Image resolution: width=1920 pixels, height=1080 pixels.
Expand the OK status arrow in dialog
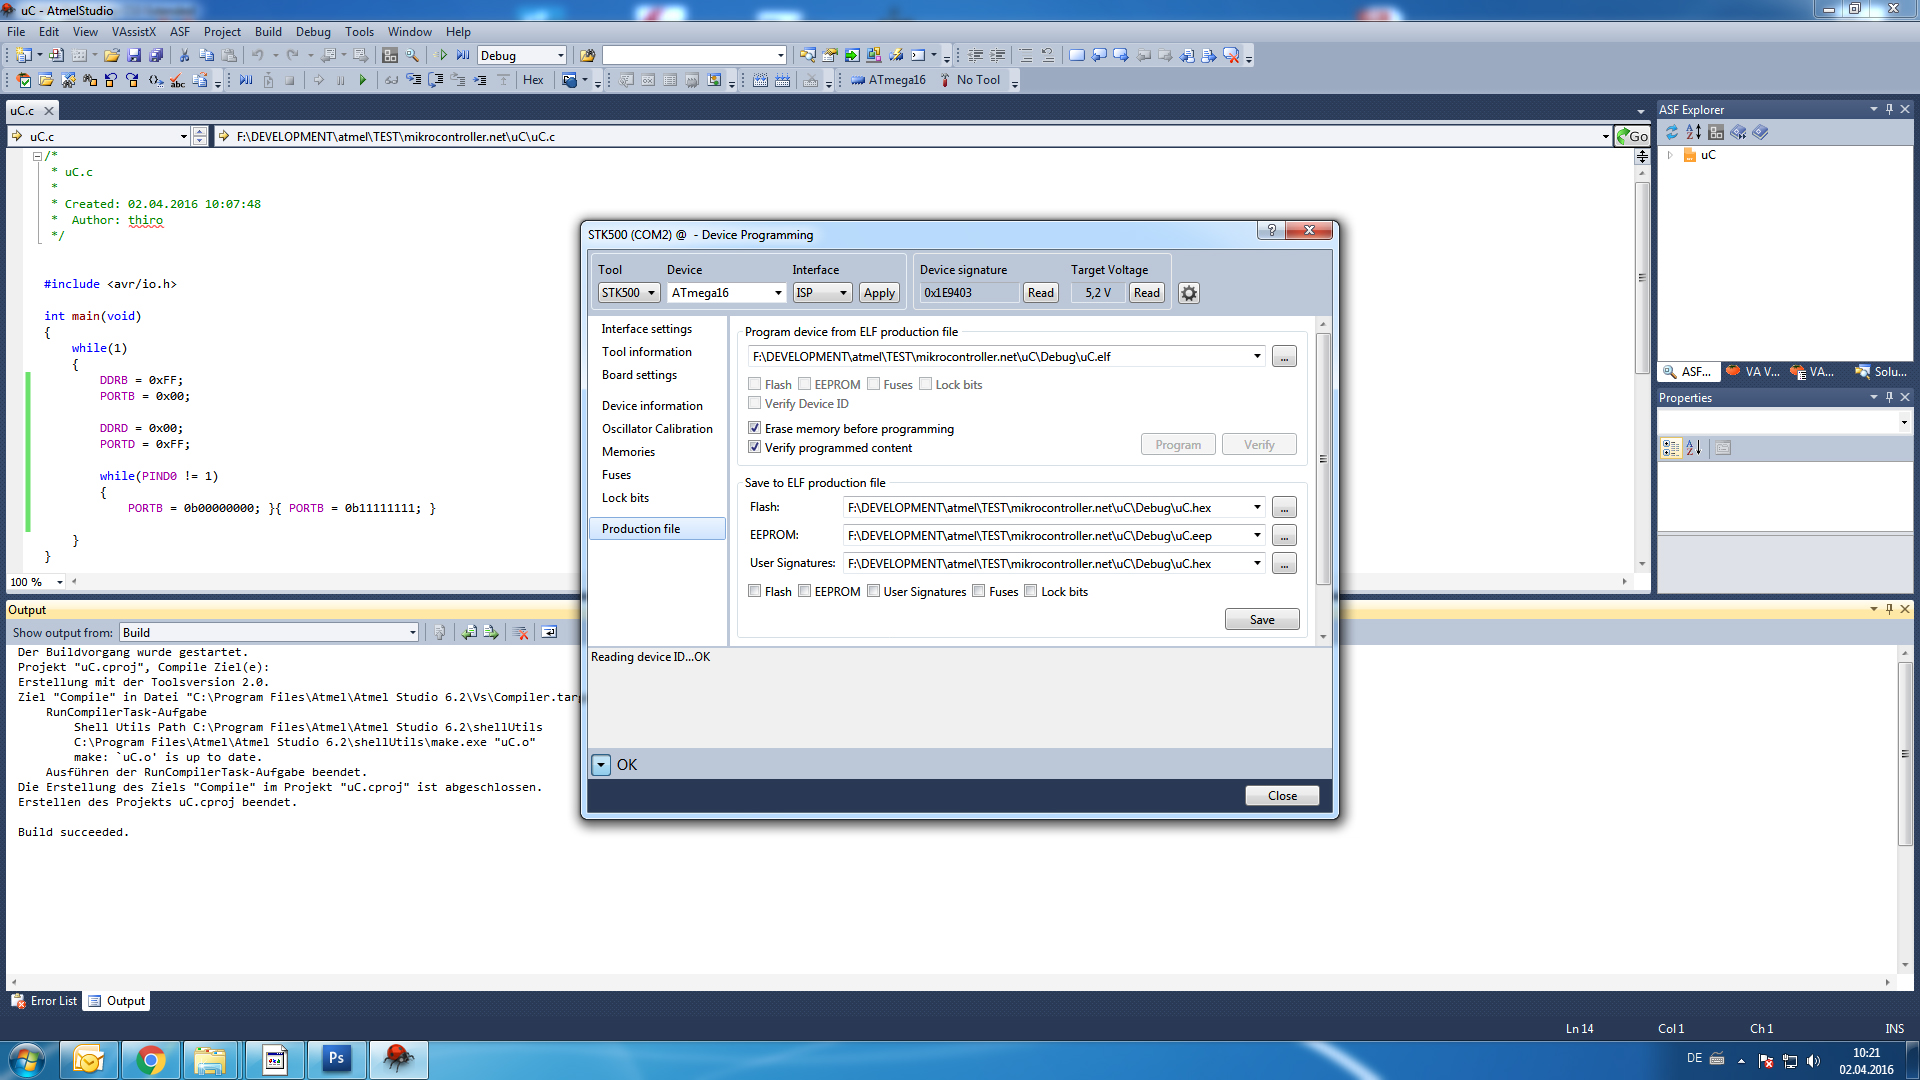coord(601,765)
